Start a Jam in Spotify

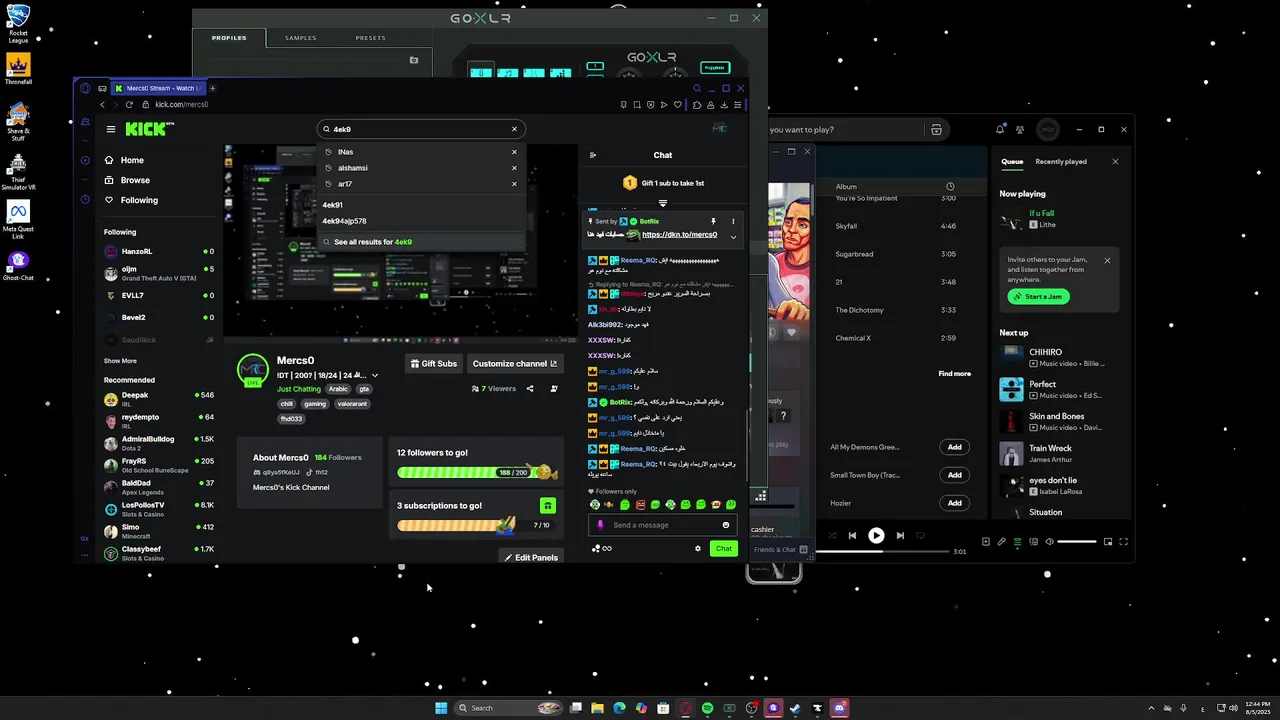(x=1039, y=296)
